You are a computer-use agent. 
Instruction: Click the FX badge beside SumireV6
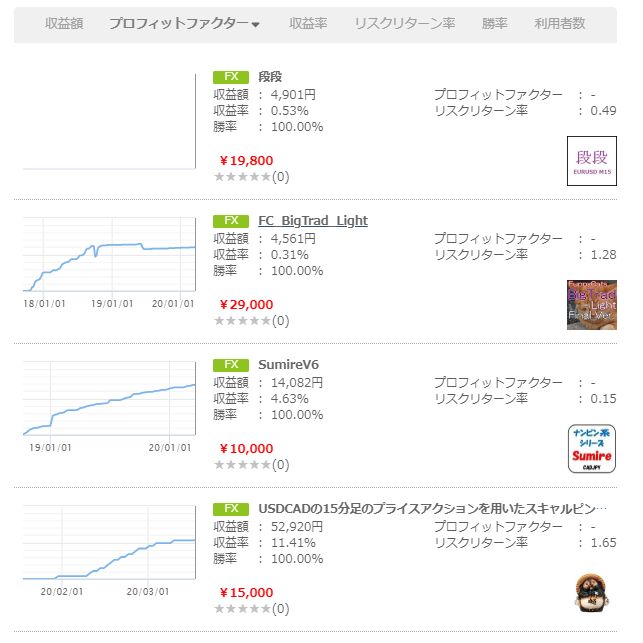[x=230, y=365]
